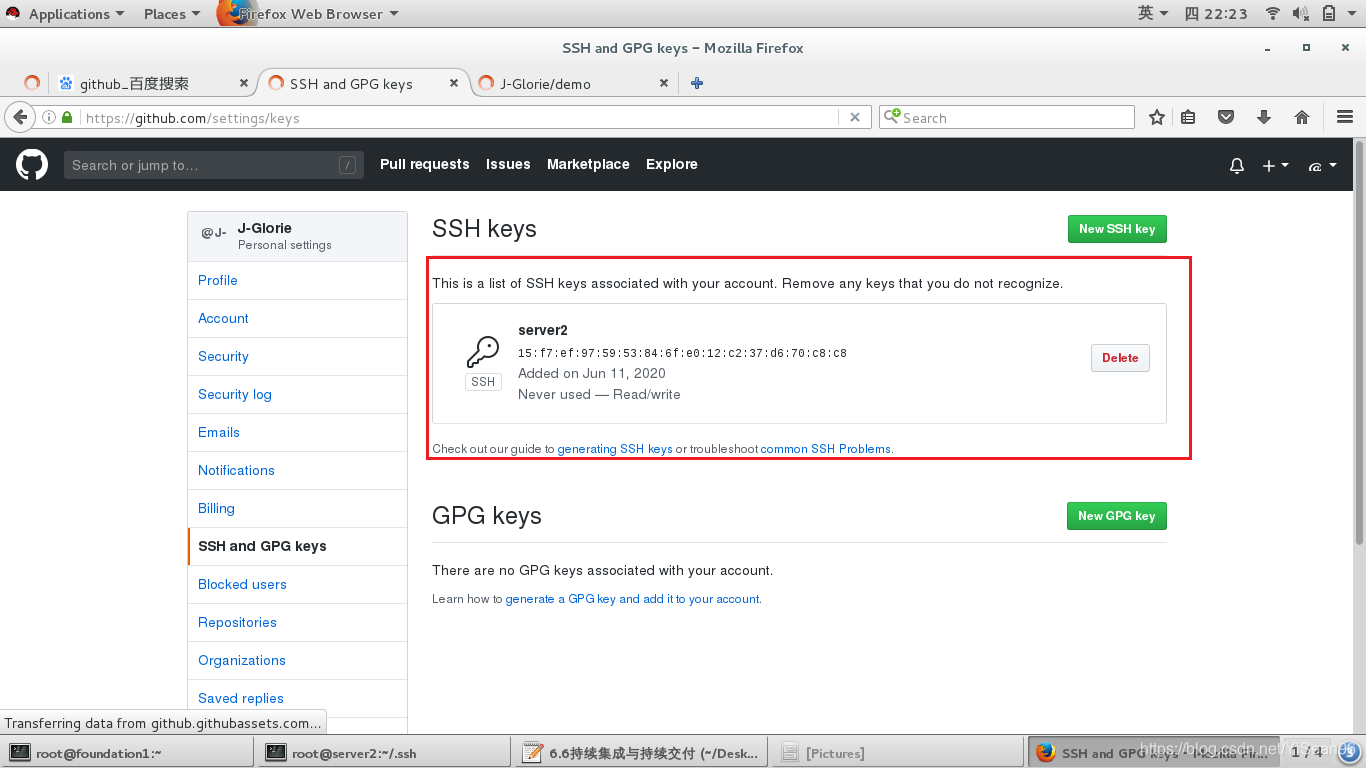Show bookmarks list icon in toolbar
The width and height of the screenshot is (1366, 768).
(1188, 117)
